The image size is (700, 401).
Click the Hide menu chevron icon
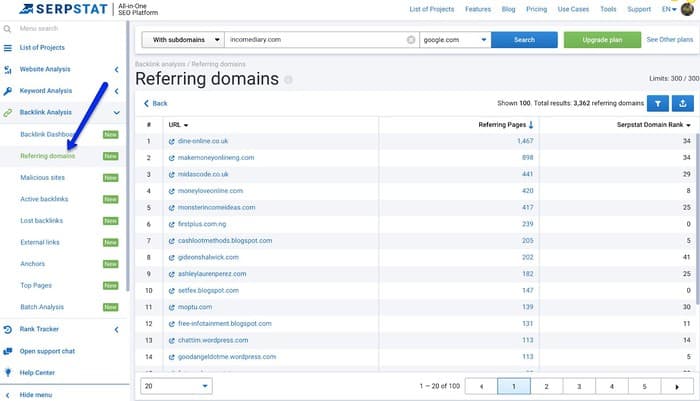click(x=8, y=395)
